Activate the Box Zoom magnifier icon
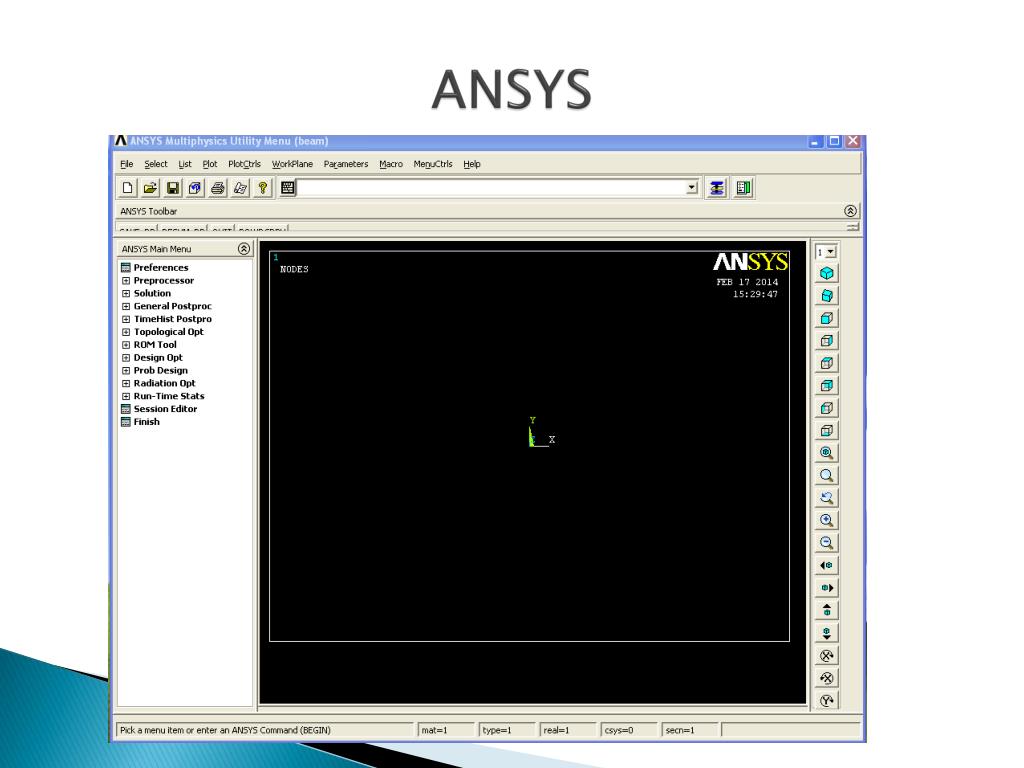The image size is (1024, 768). pyautogui.click(x=827, y=475)
